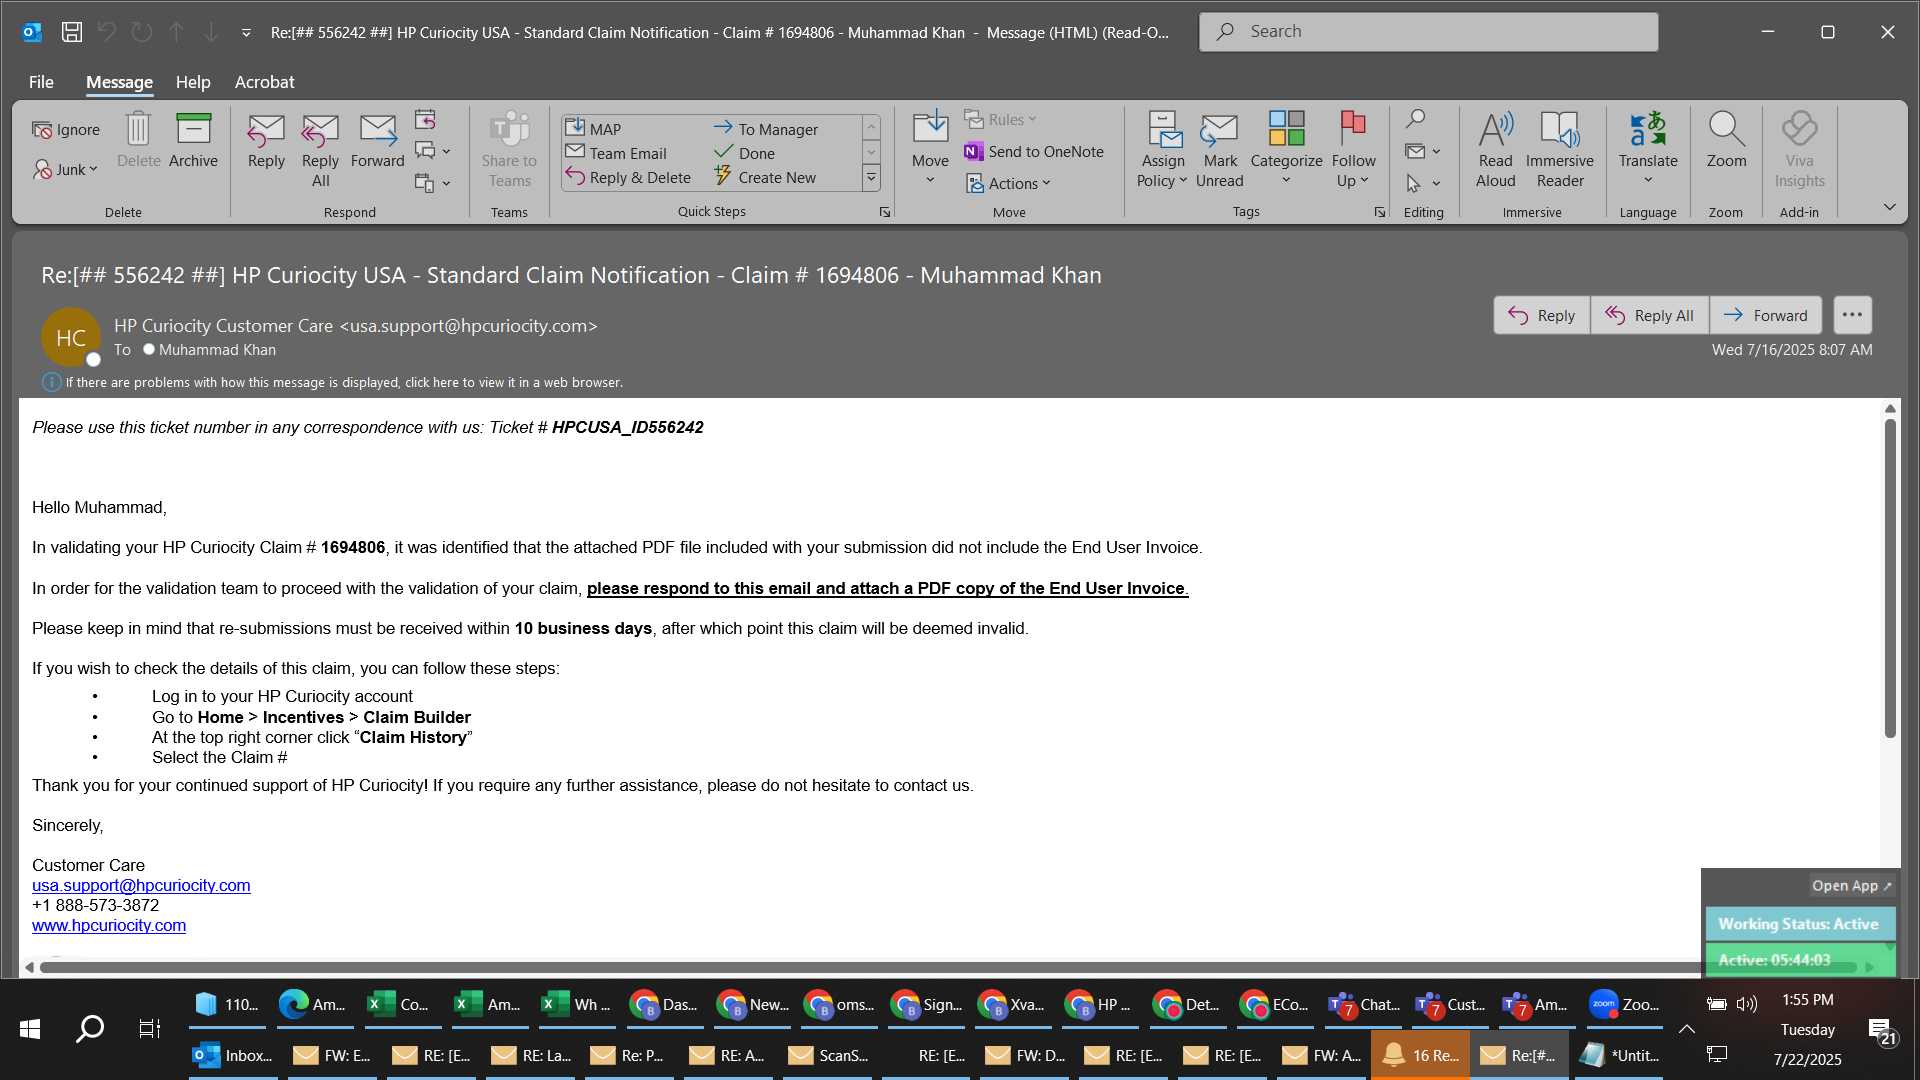The height and width of the screenshot is (1080, 1920).
Task: Click the Find search icon in Editing group
Action: pos(1415,119)
